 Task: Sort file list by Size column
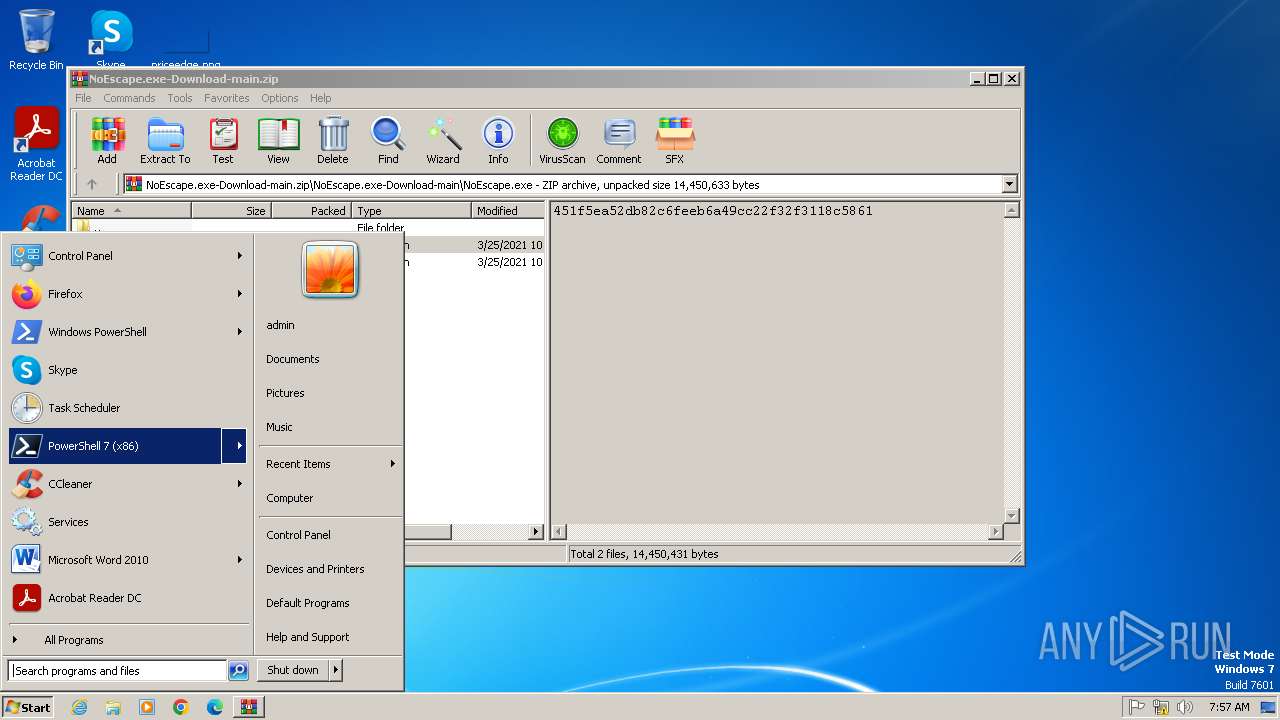231,211
